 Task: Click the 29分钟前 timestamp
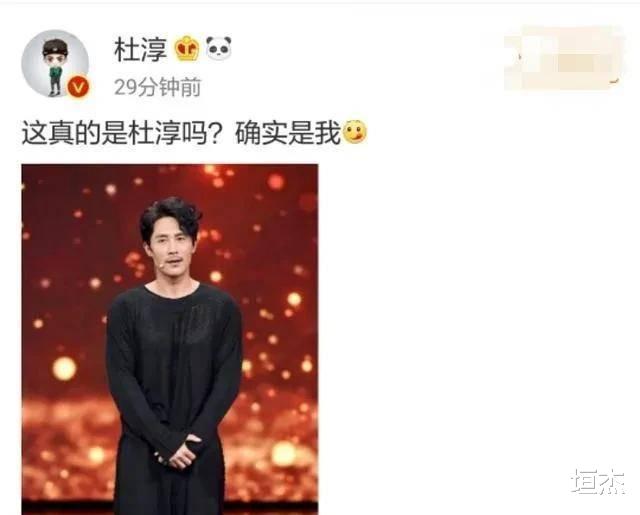click(158, 87)
